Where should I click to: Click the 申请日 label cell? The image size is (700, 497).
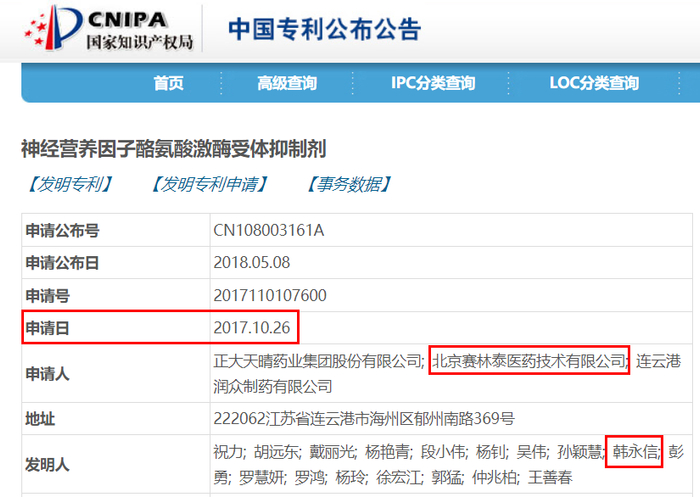point(116,328)
